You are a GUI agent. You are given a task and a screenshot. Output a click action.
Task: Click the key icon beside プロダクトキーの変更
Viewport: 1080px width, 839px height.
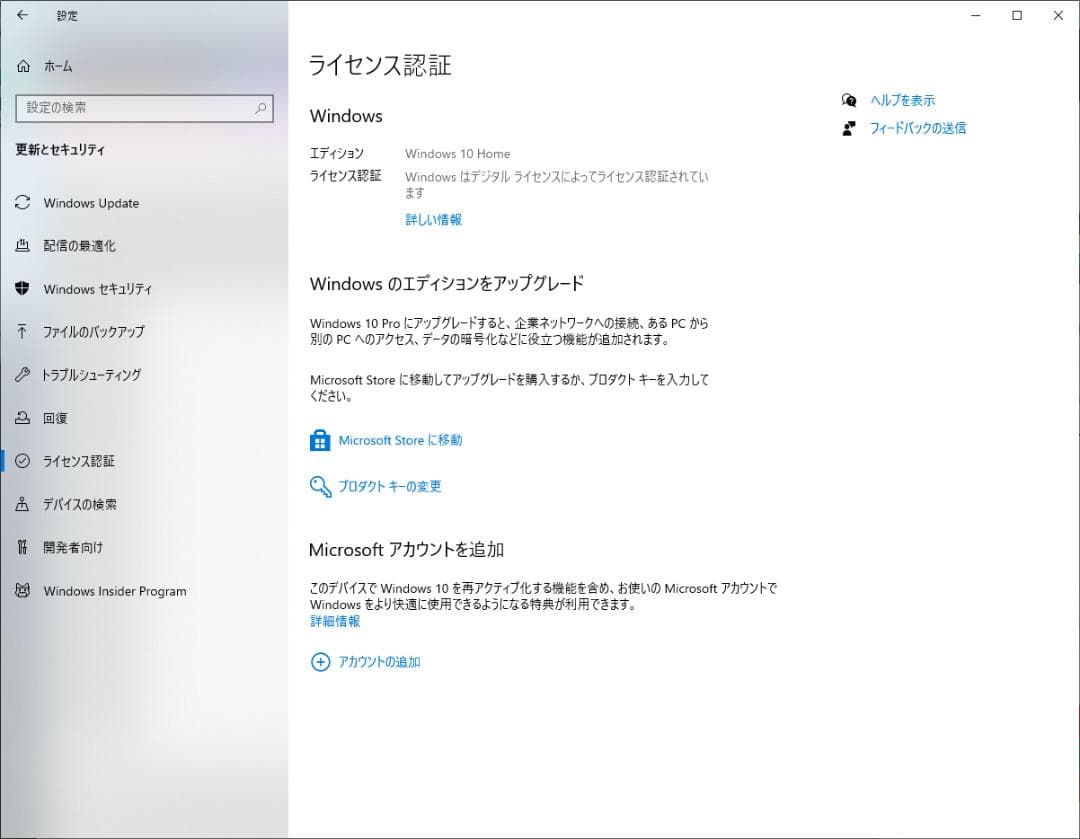point(320,487)
